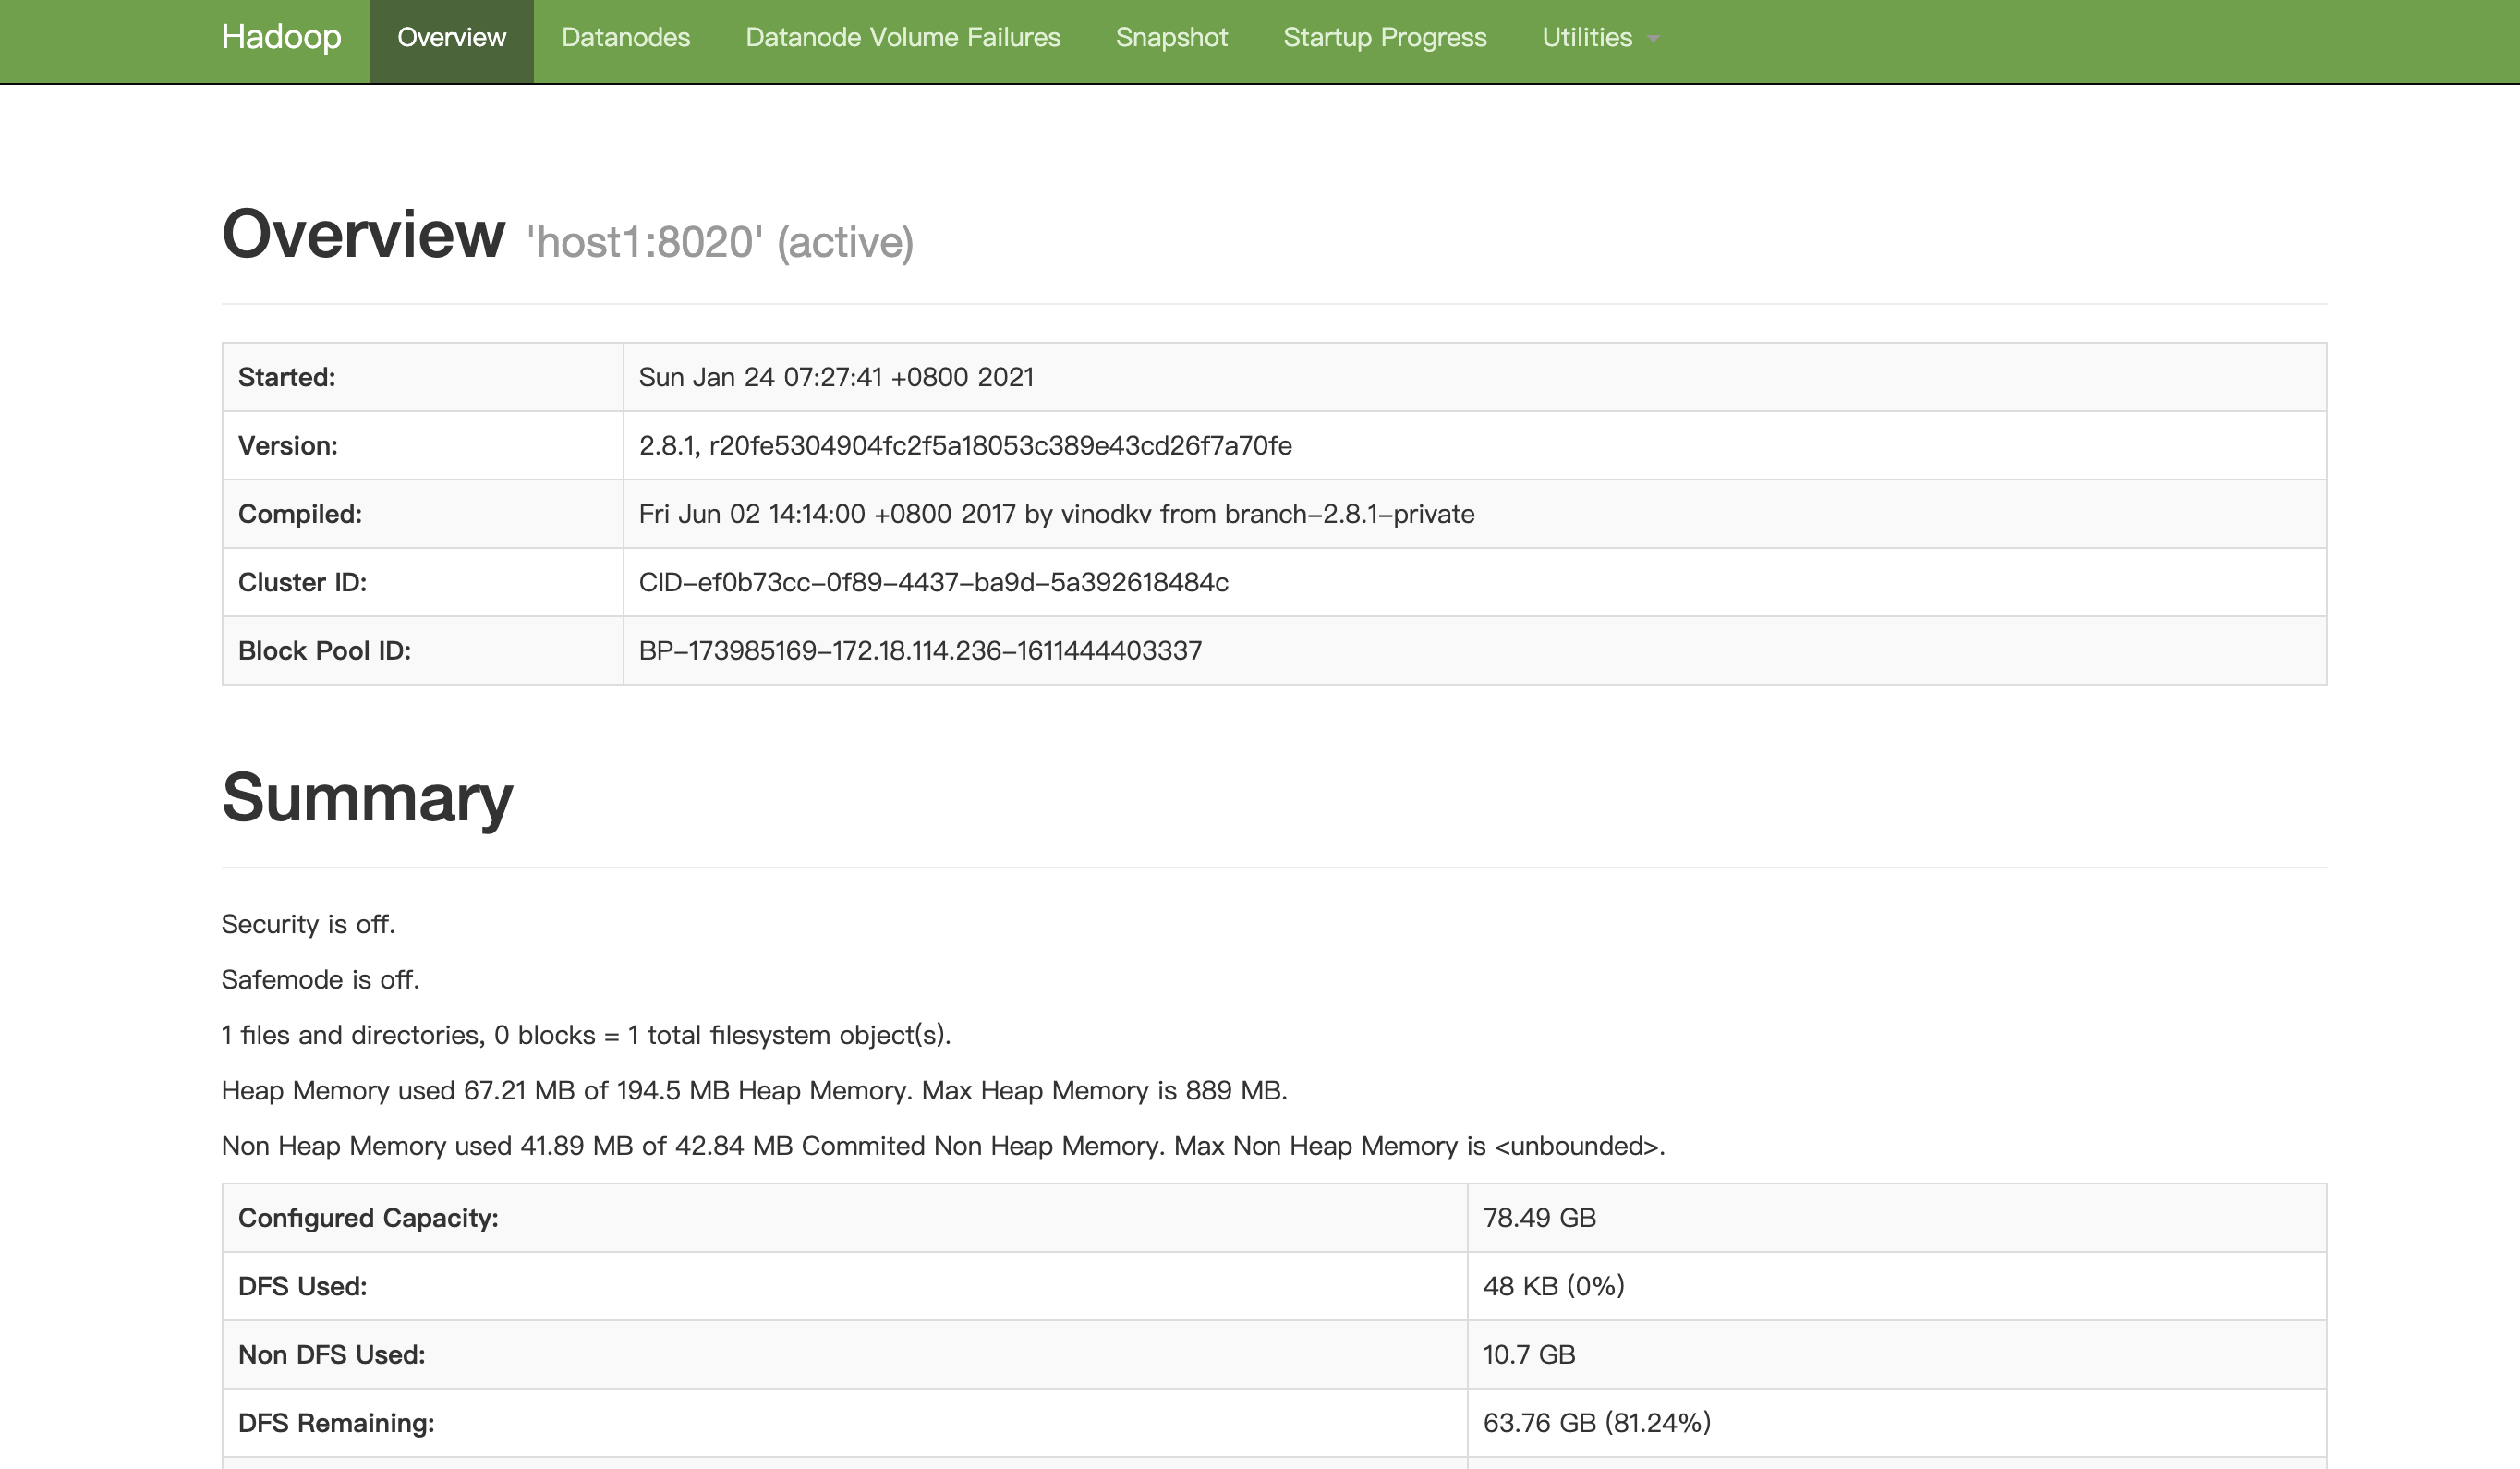Switch to the Datanodes tab

click(626, 38)
